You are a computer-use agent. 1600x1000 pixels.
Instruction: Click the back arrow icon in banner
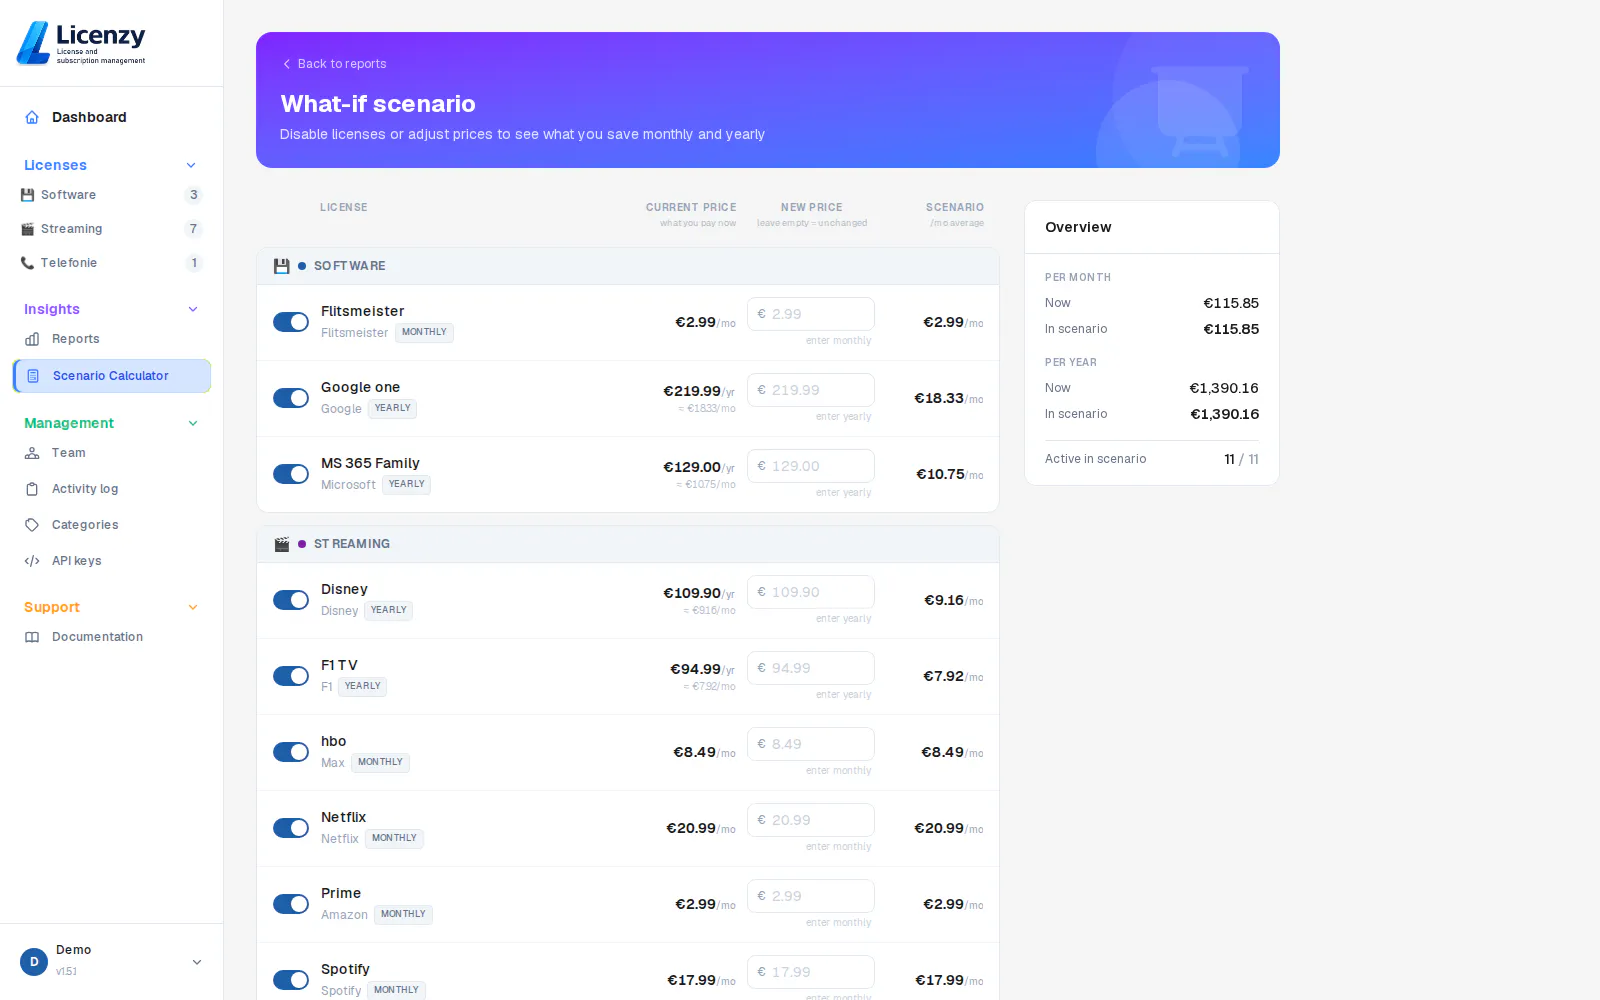(x=287, y=64)
